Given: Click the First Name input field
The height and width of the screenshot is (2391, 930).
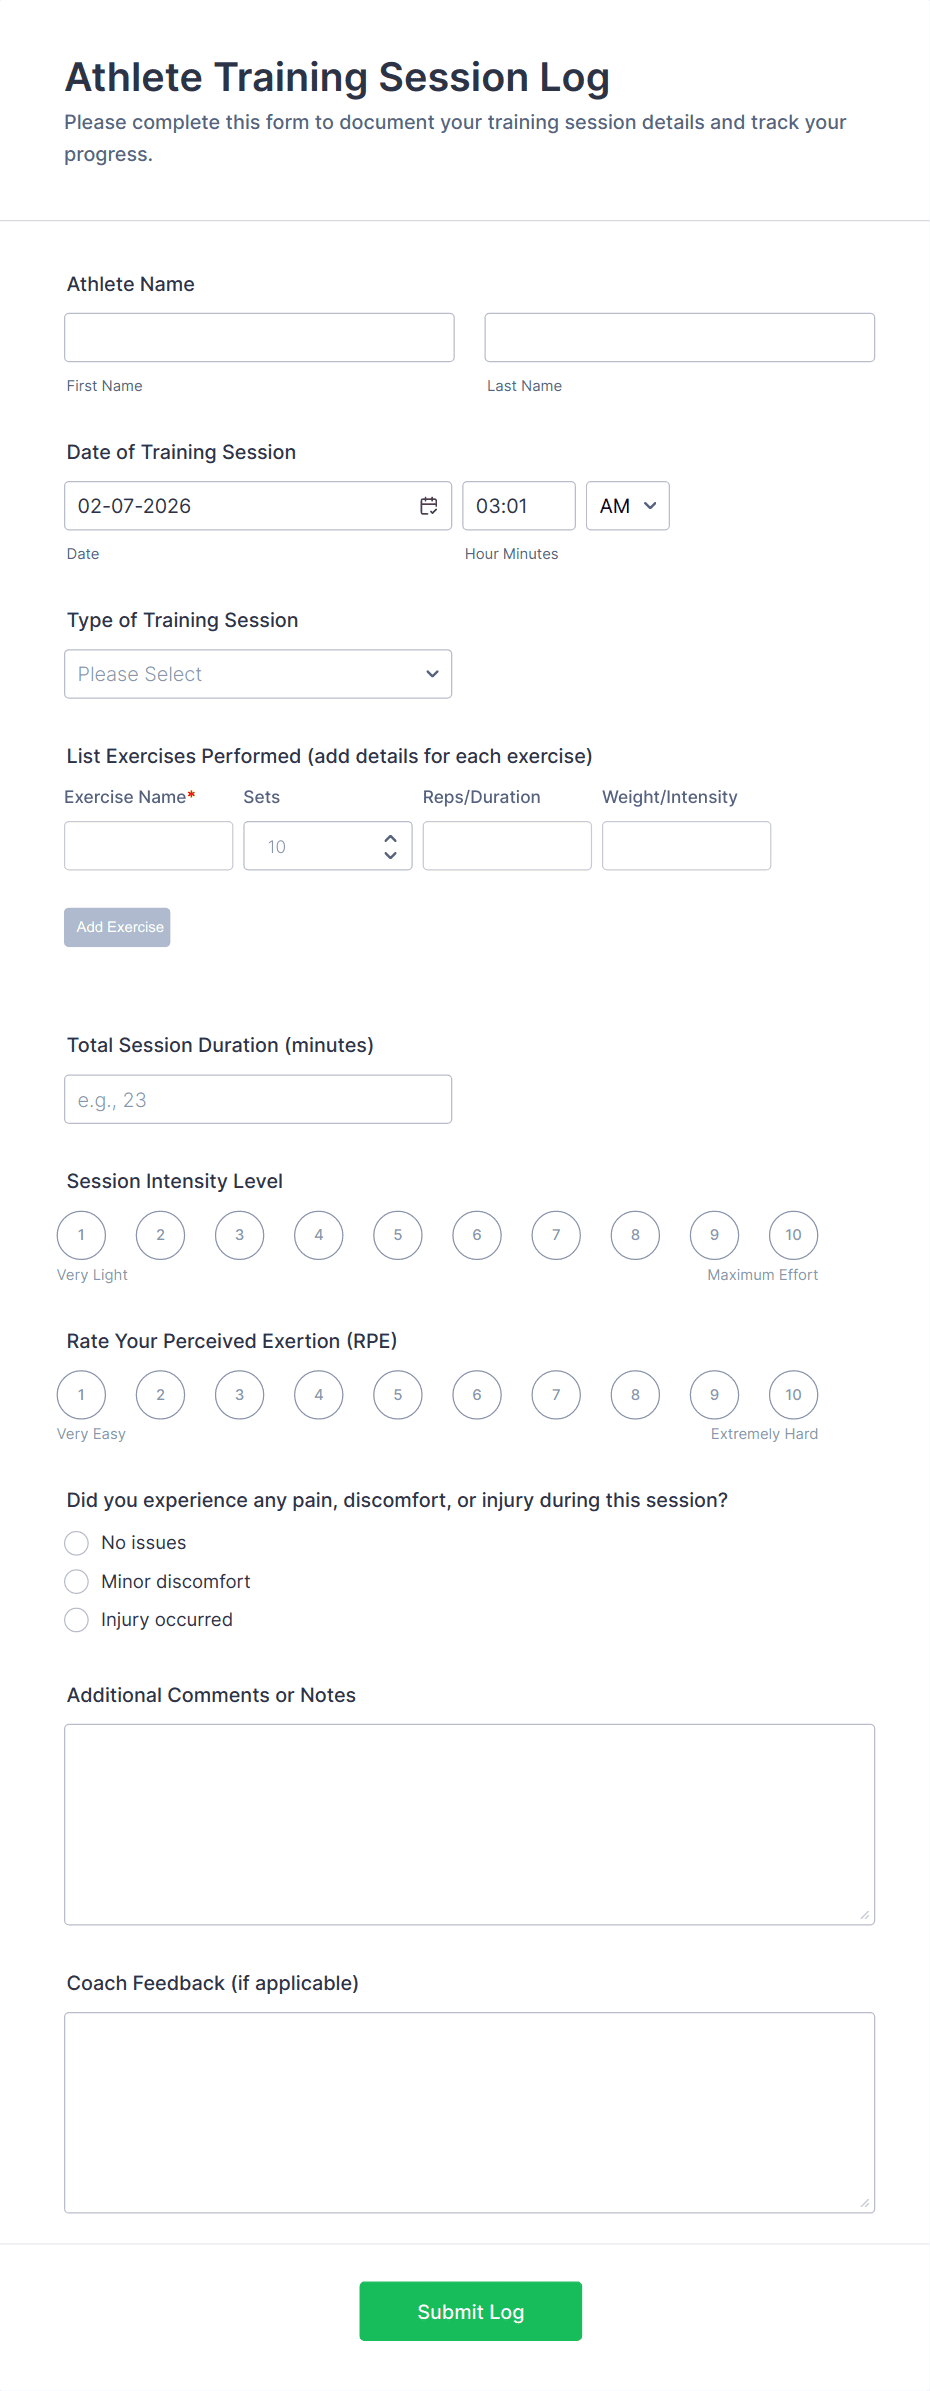Looking at the screenshot, I should pyautogui.click(x=259, y=338).
